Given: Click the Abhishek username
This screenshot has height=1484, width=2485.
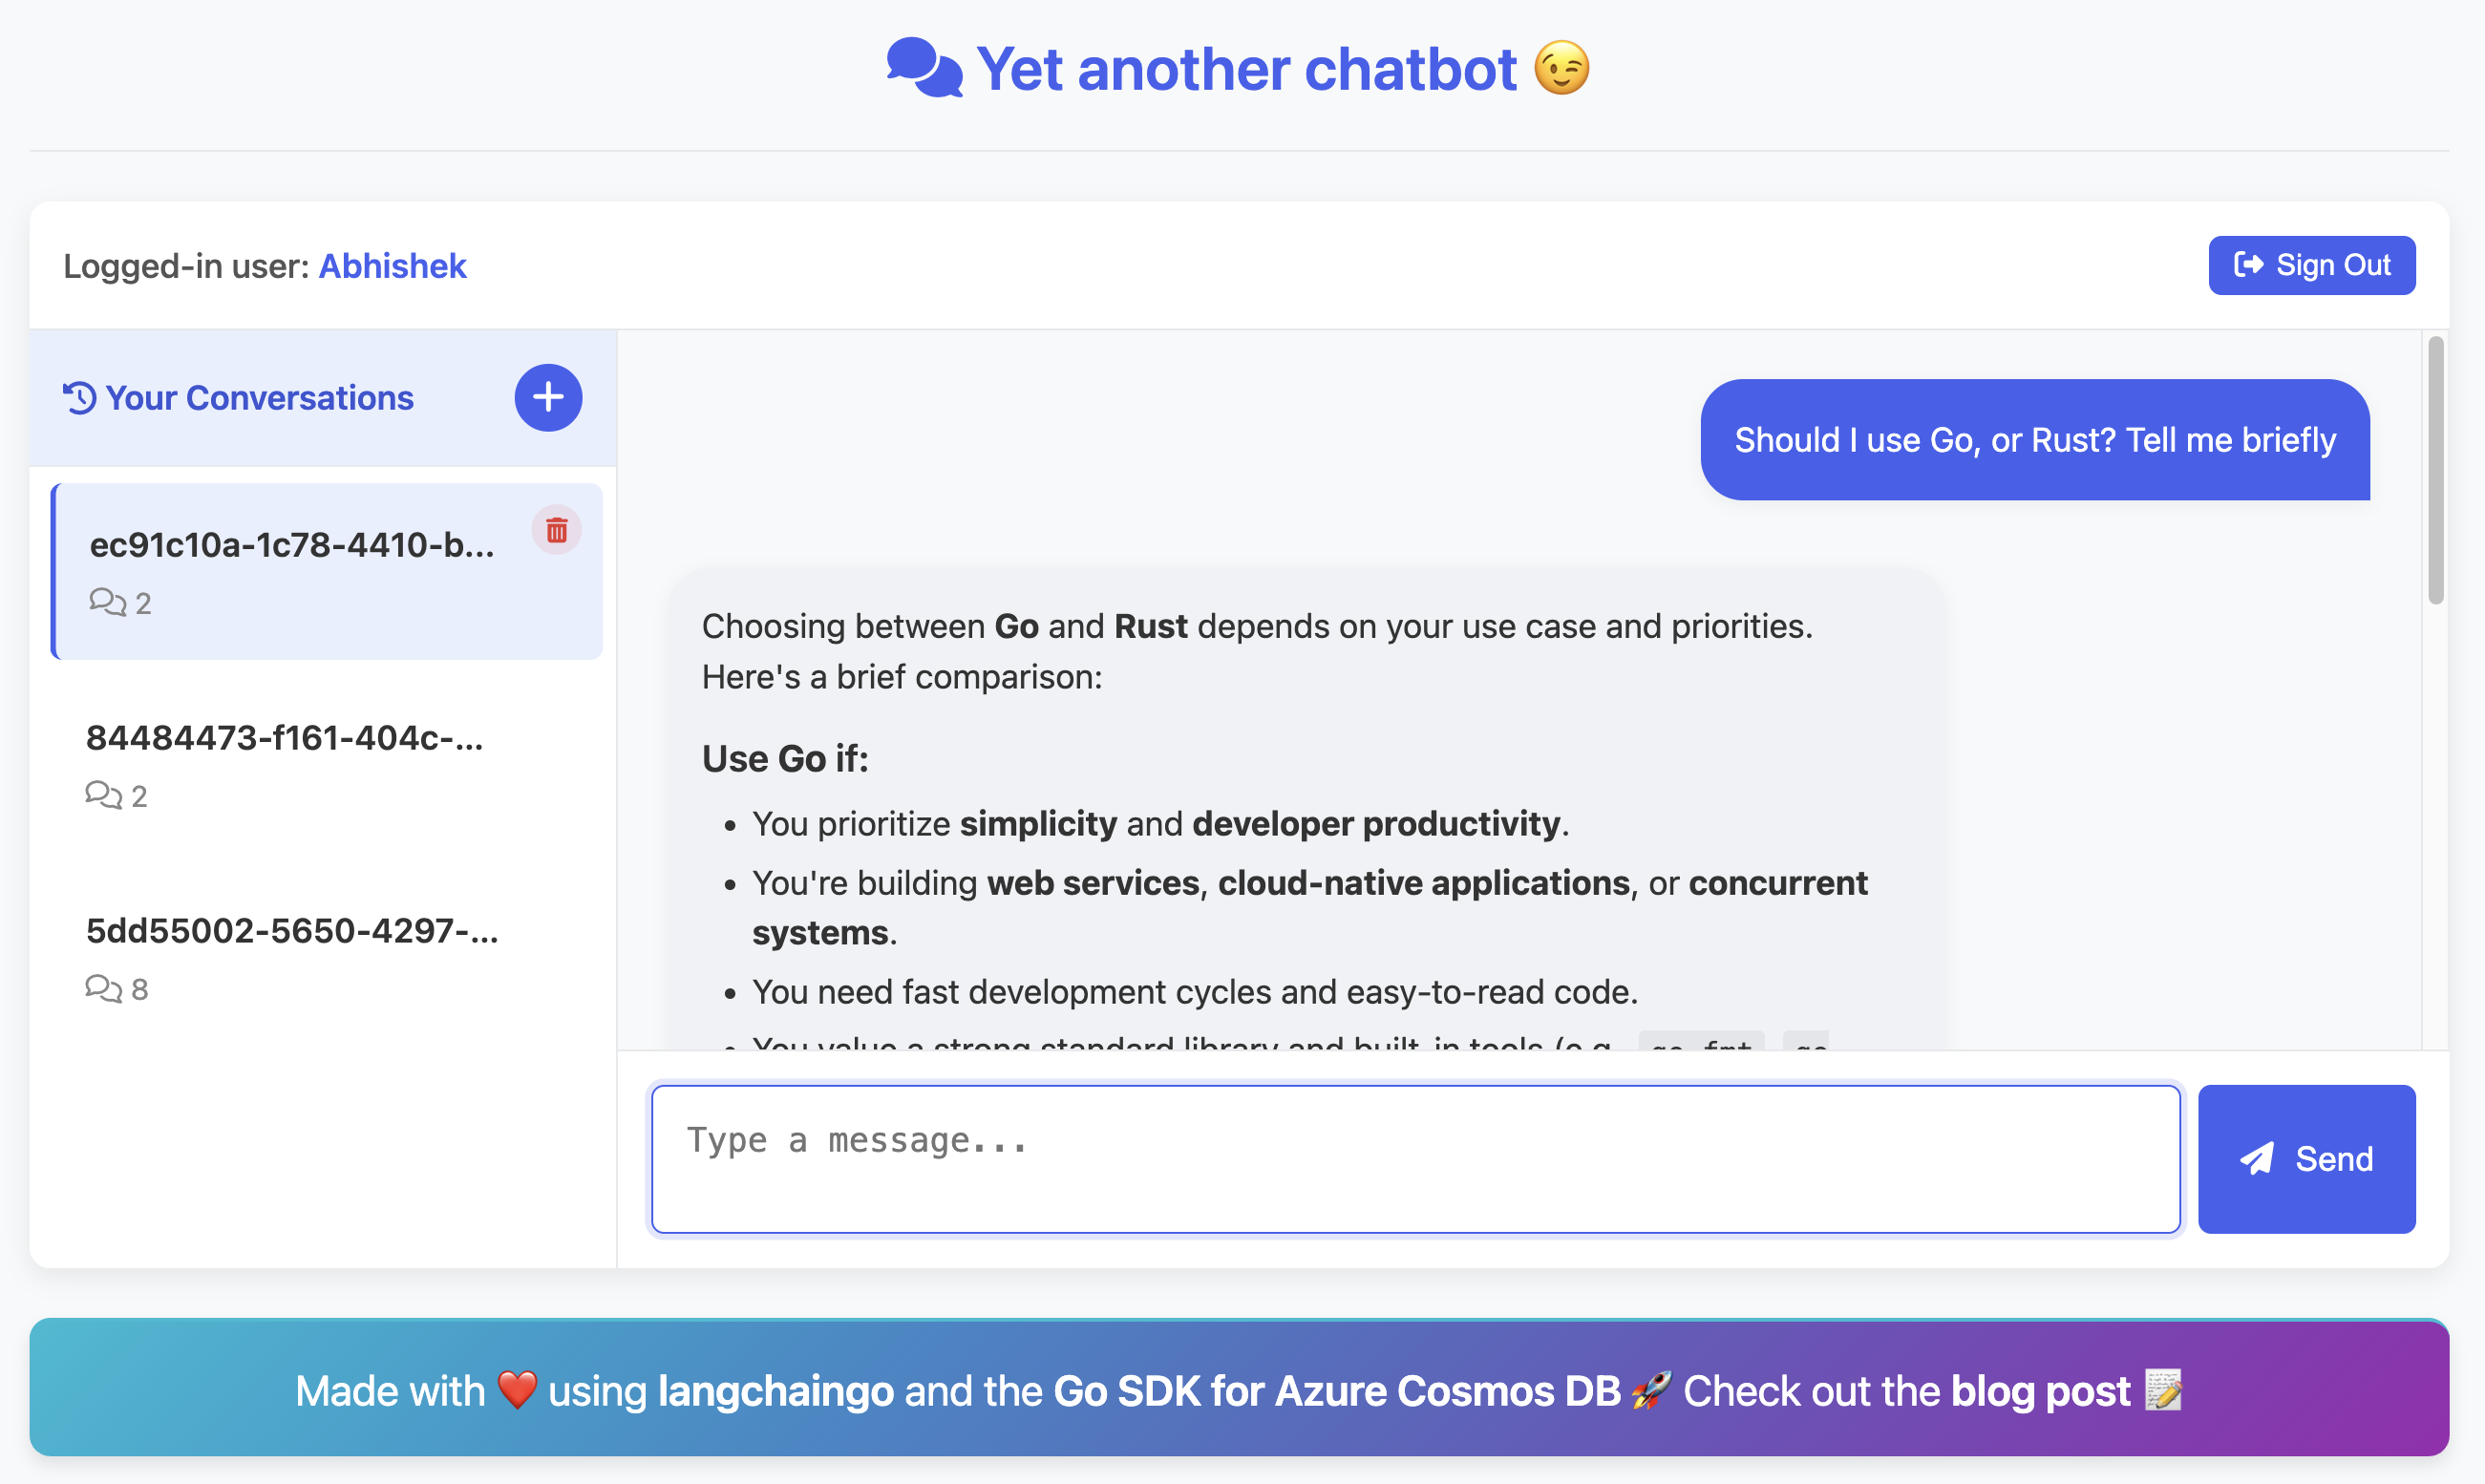Looking at the screenshot, I should (x=392, y=266).
